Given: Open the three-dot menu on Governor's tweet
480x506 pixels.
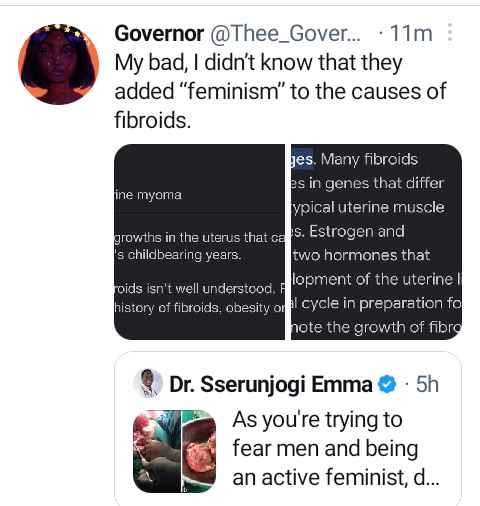Looking at the screenshot, I should click(x=450, y=32).
